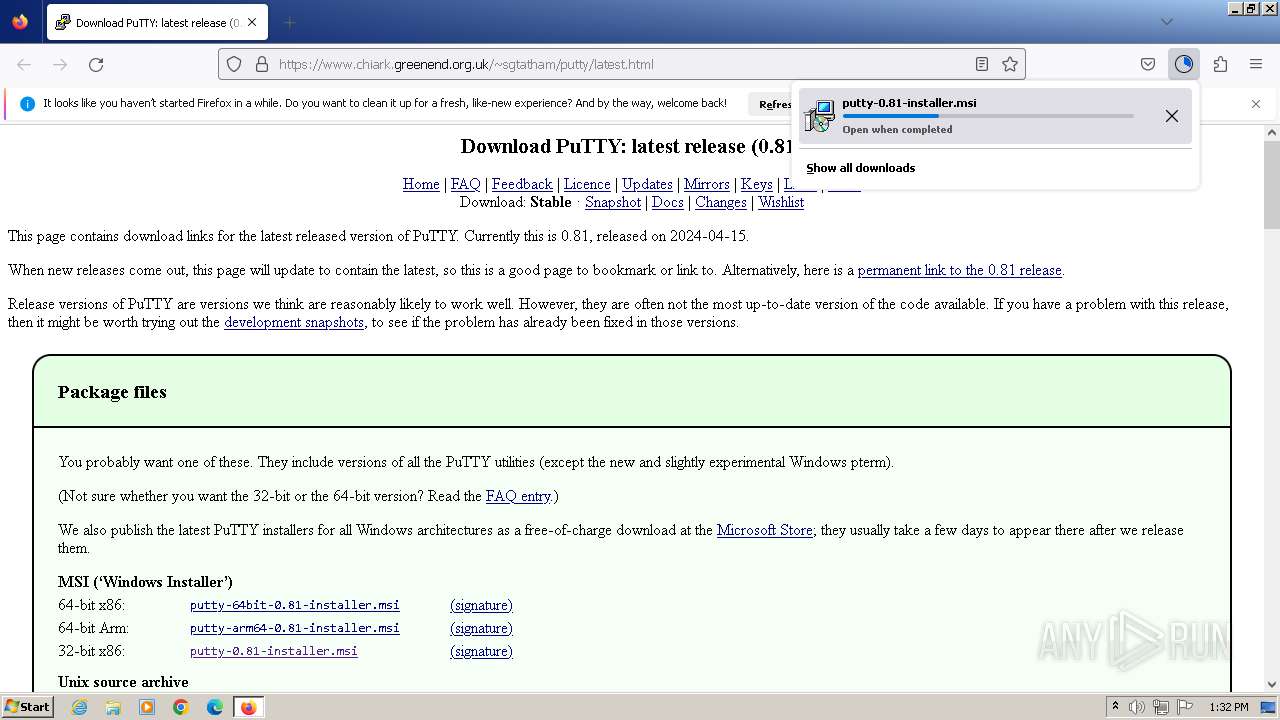This screenshot has height=720, width=1280.
Task: Click the 1:32 PM clock
Action: (x=1228, y=707)
